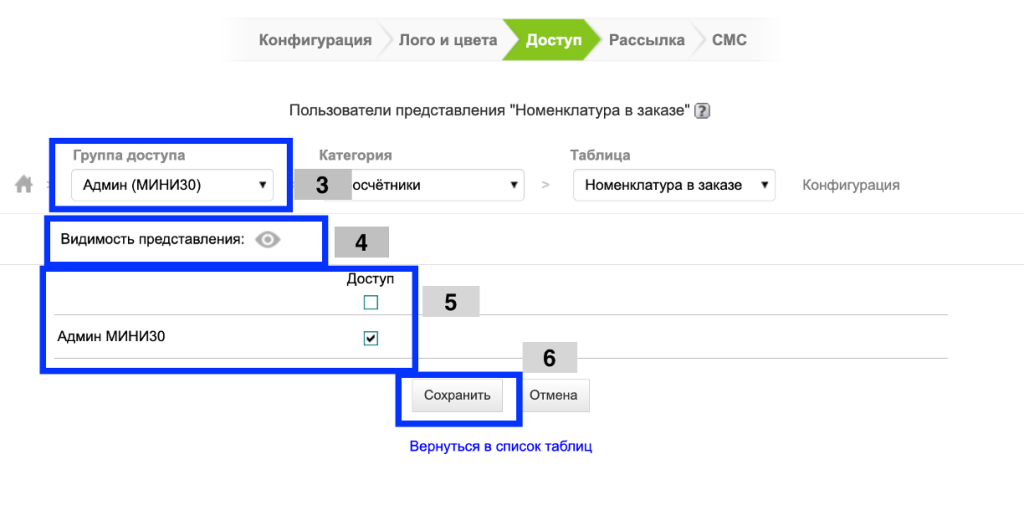Click the Видимость представления label

point(152,240)
